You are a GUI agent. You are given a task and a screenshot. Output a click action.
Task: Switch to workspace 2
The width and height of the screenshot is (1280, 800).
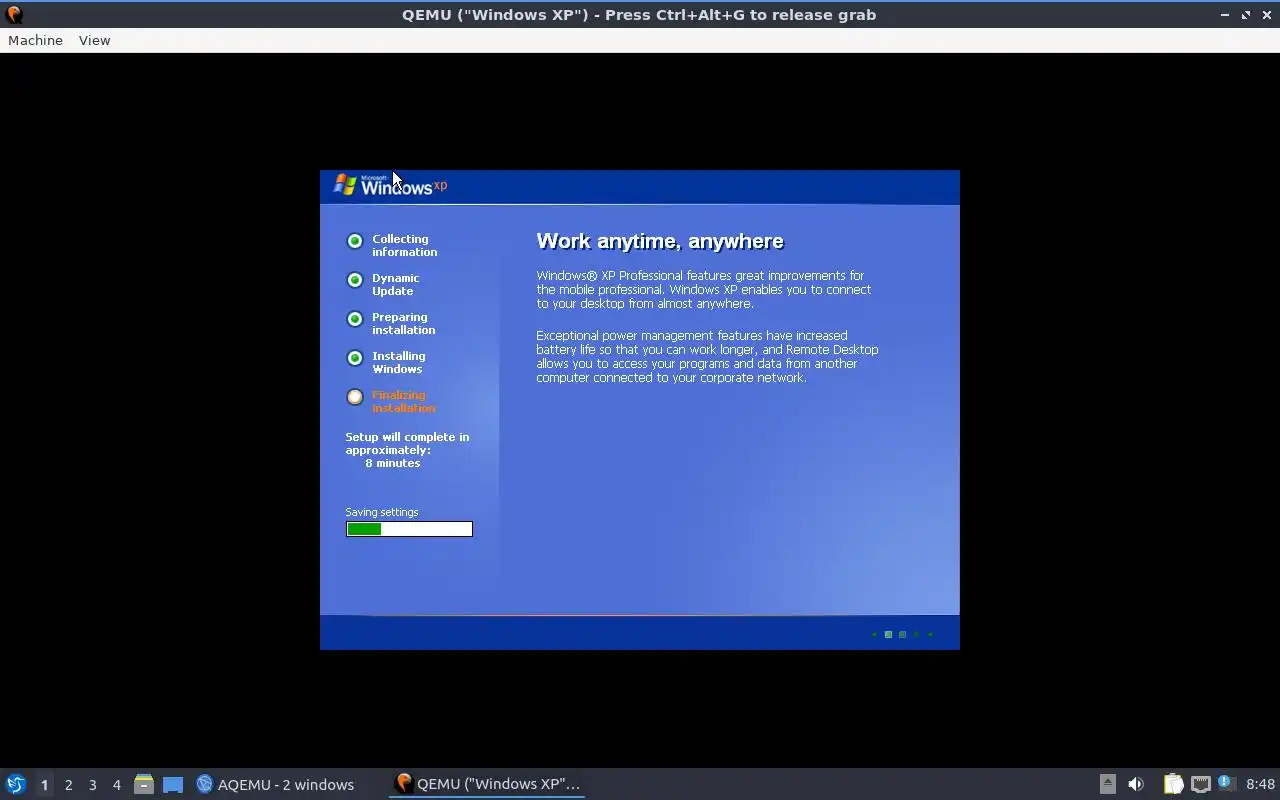click(x=68, y=785)
